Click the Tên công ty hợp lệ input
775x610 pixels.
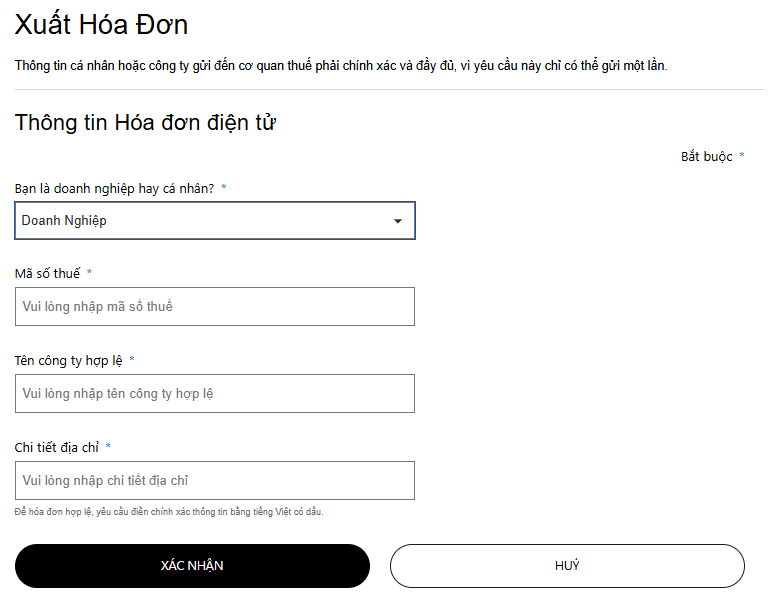click(x=214, y=394)
